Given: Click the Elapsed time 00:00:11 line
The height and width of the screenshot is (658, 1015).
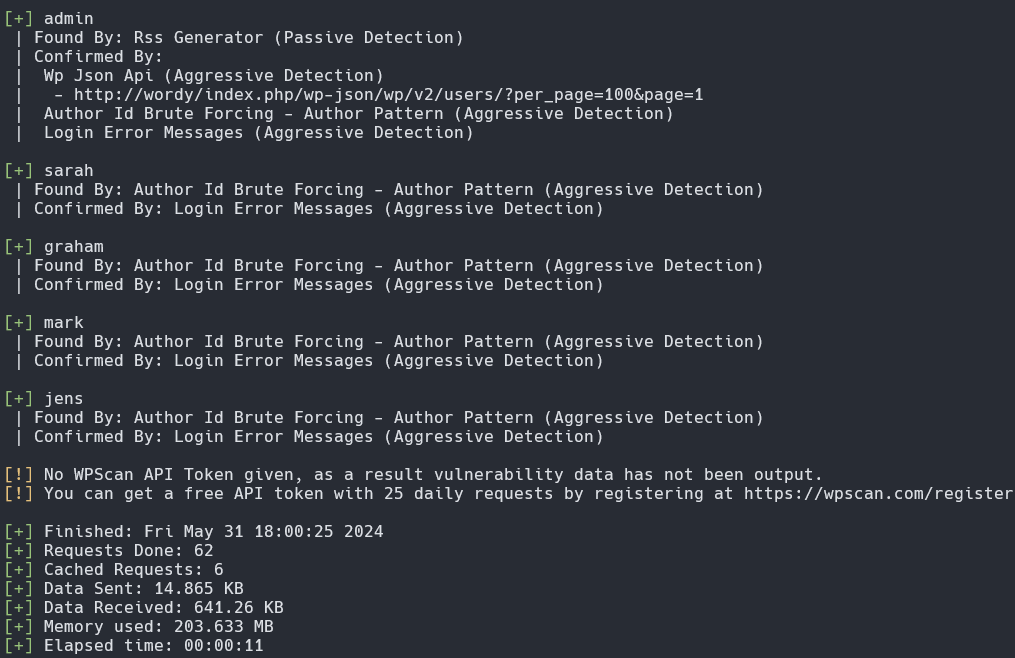Looking at the screenshot, I should [153, 646].
